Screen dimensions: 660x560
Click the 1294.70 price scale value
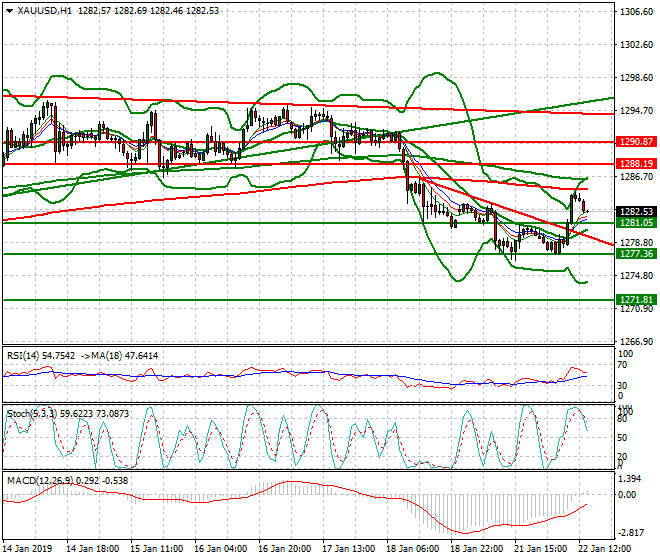[636, 111]
